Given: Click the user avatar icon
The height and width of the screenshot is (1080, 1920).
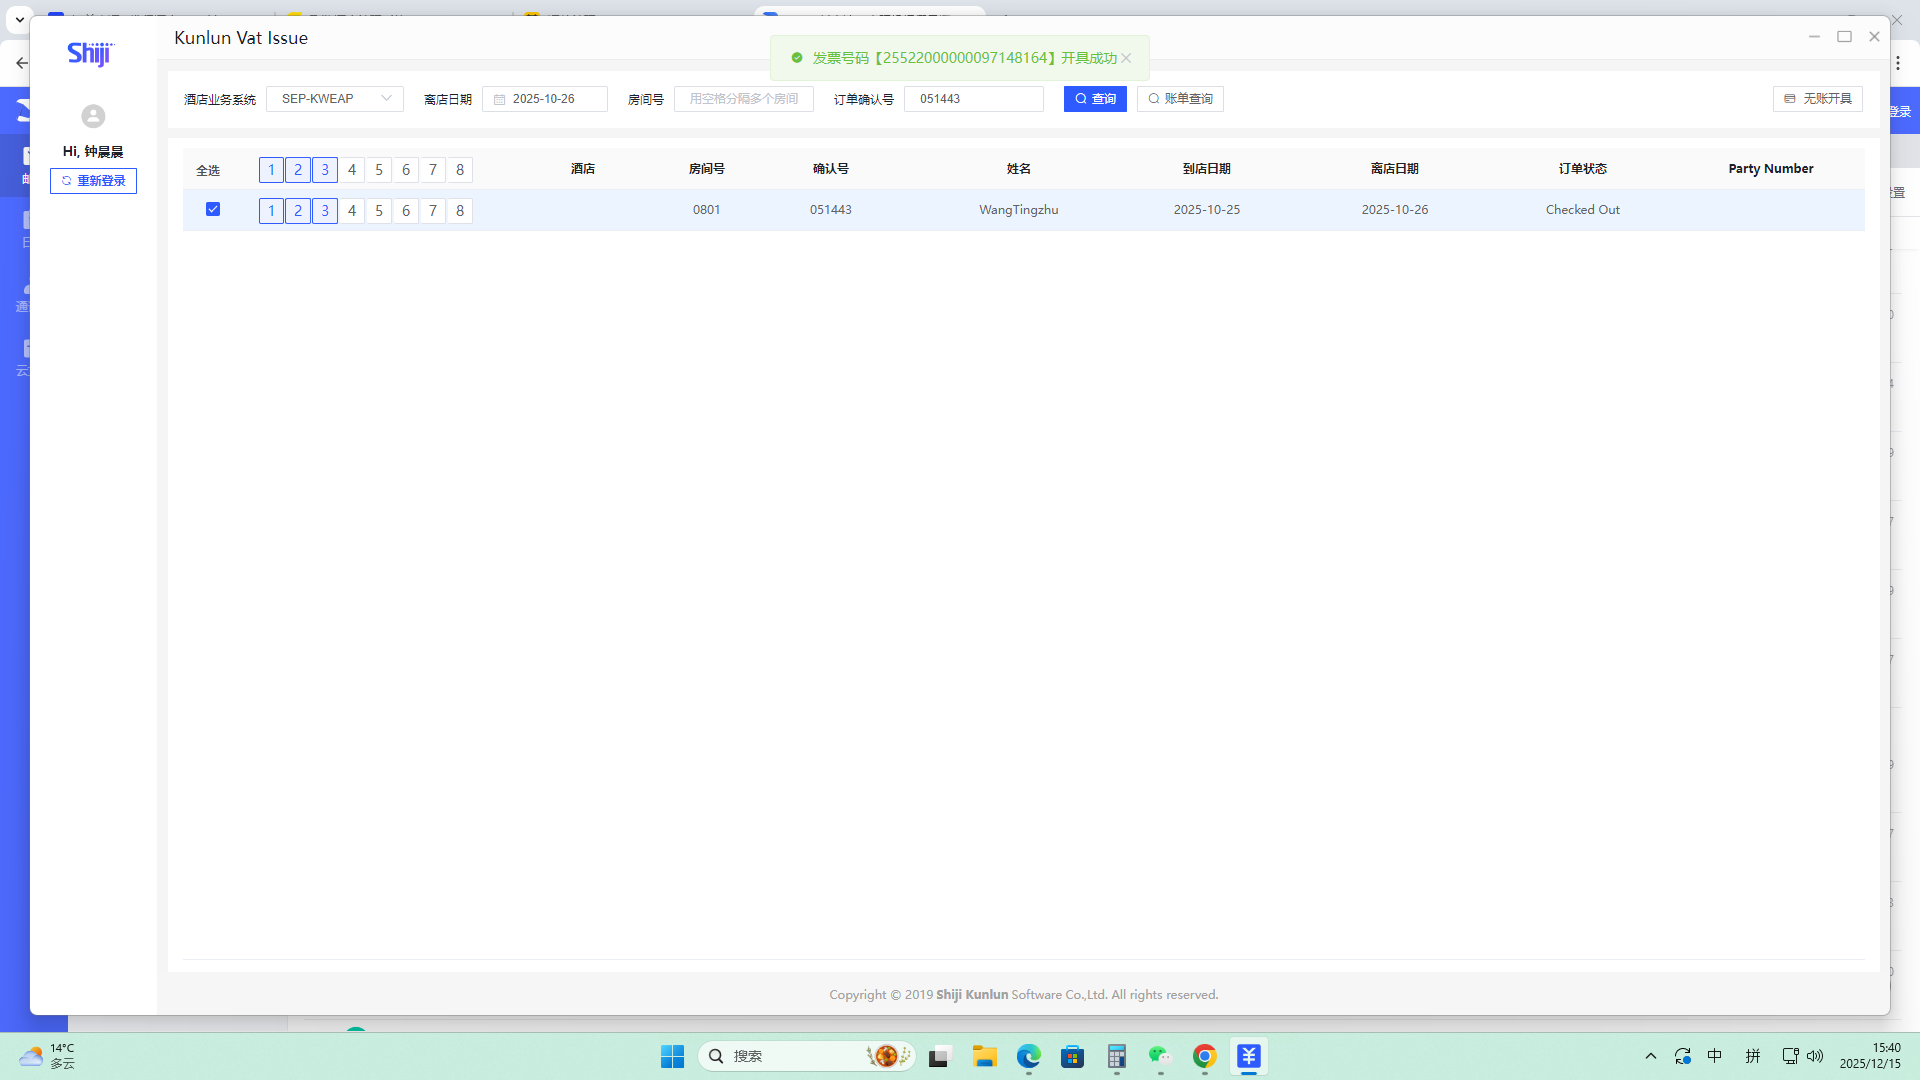Looking at the screenshot, I should (93, 116).
